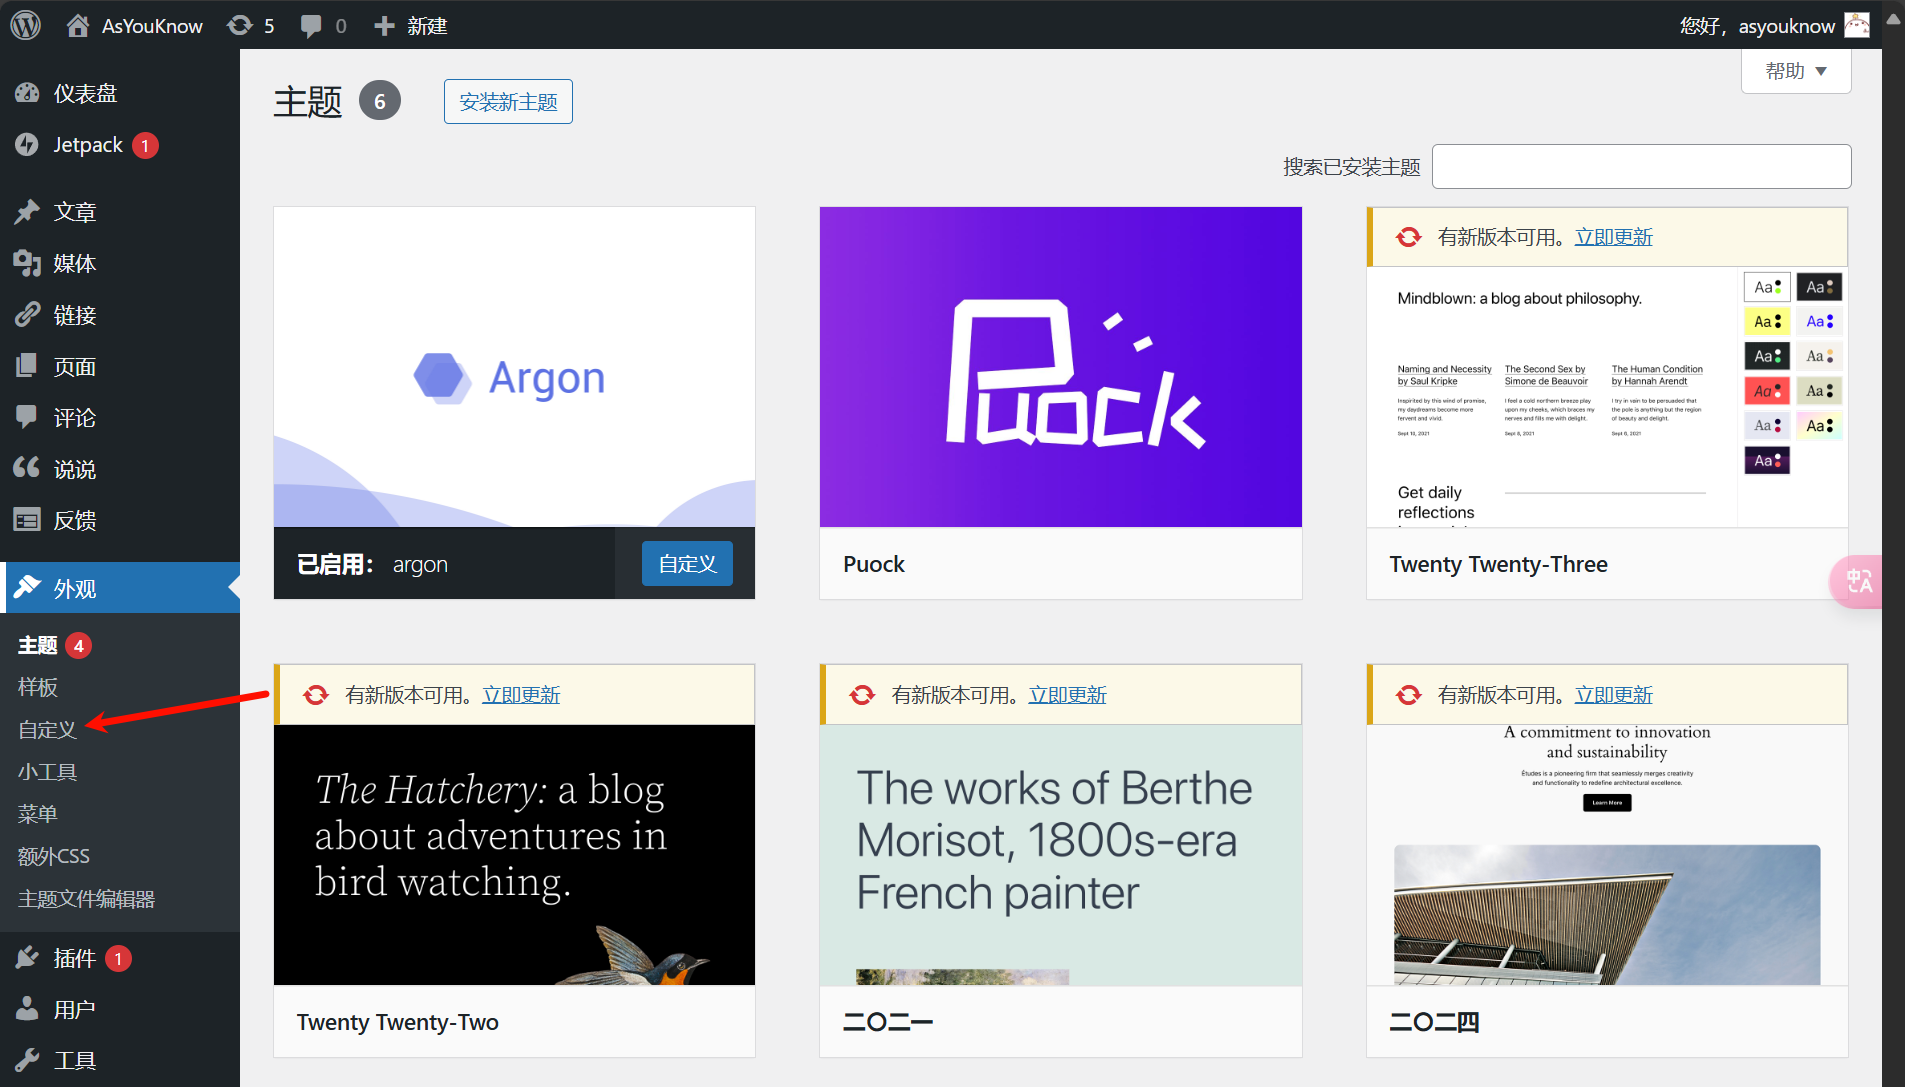Open the Puock theme thumbnail
1905x1087 pixels.
coord(1061,367)
